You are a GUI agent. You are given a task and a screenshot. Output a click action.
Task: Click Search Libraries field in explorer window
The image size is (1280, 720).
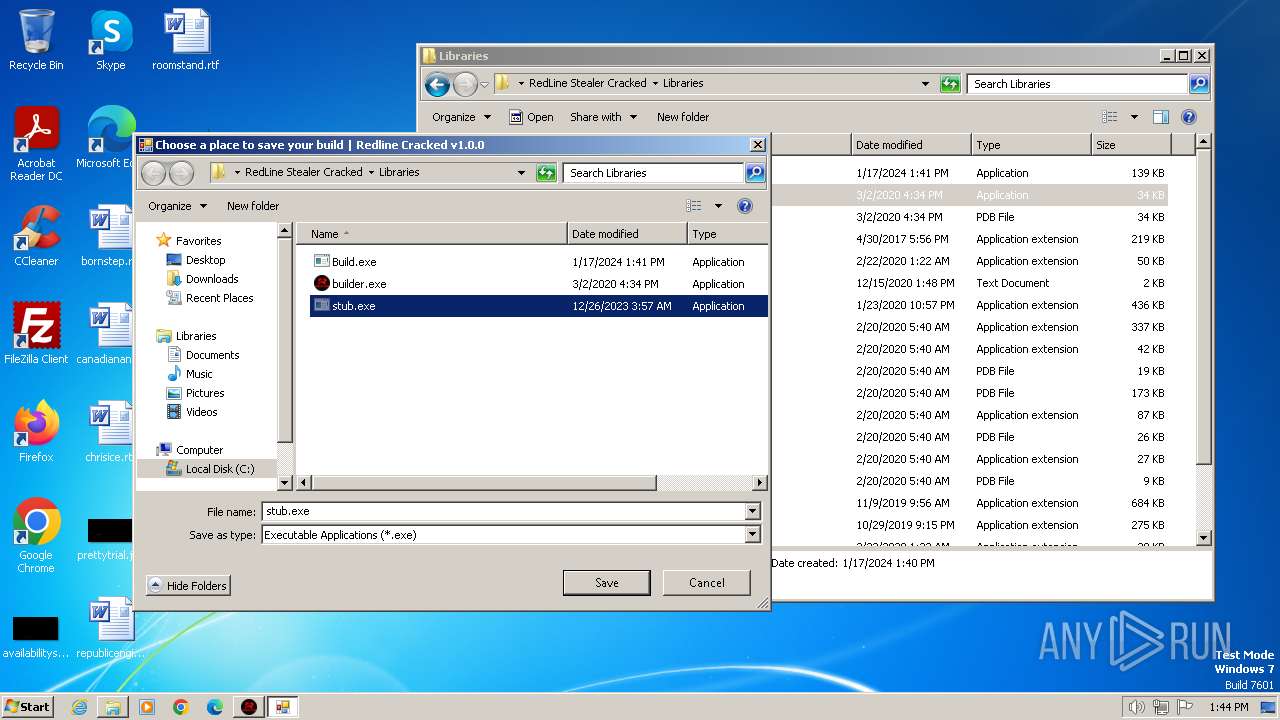[1078, 84]
